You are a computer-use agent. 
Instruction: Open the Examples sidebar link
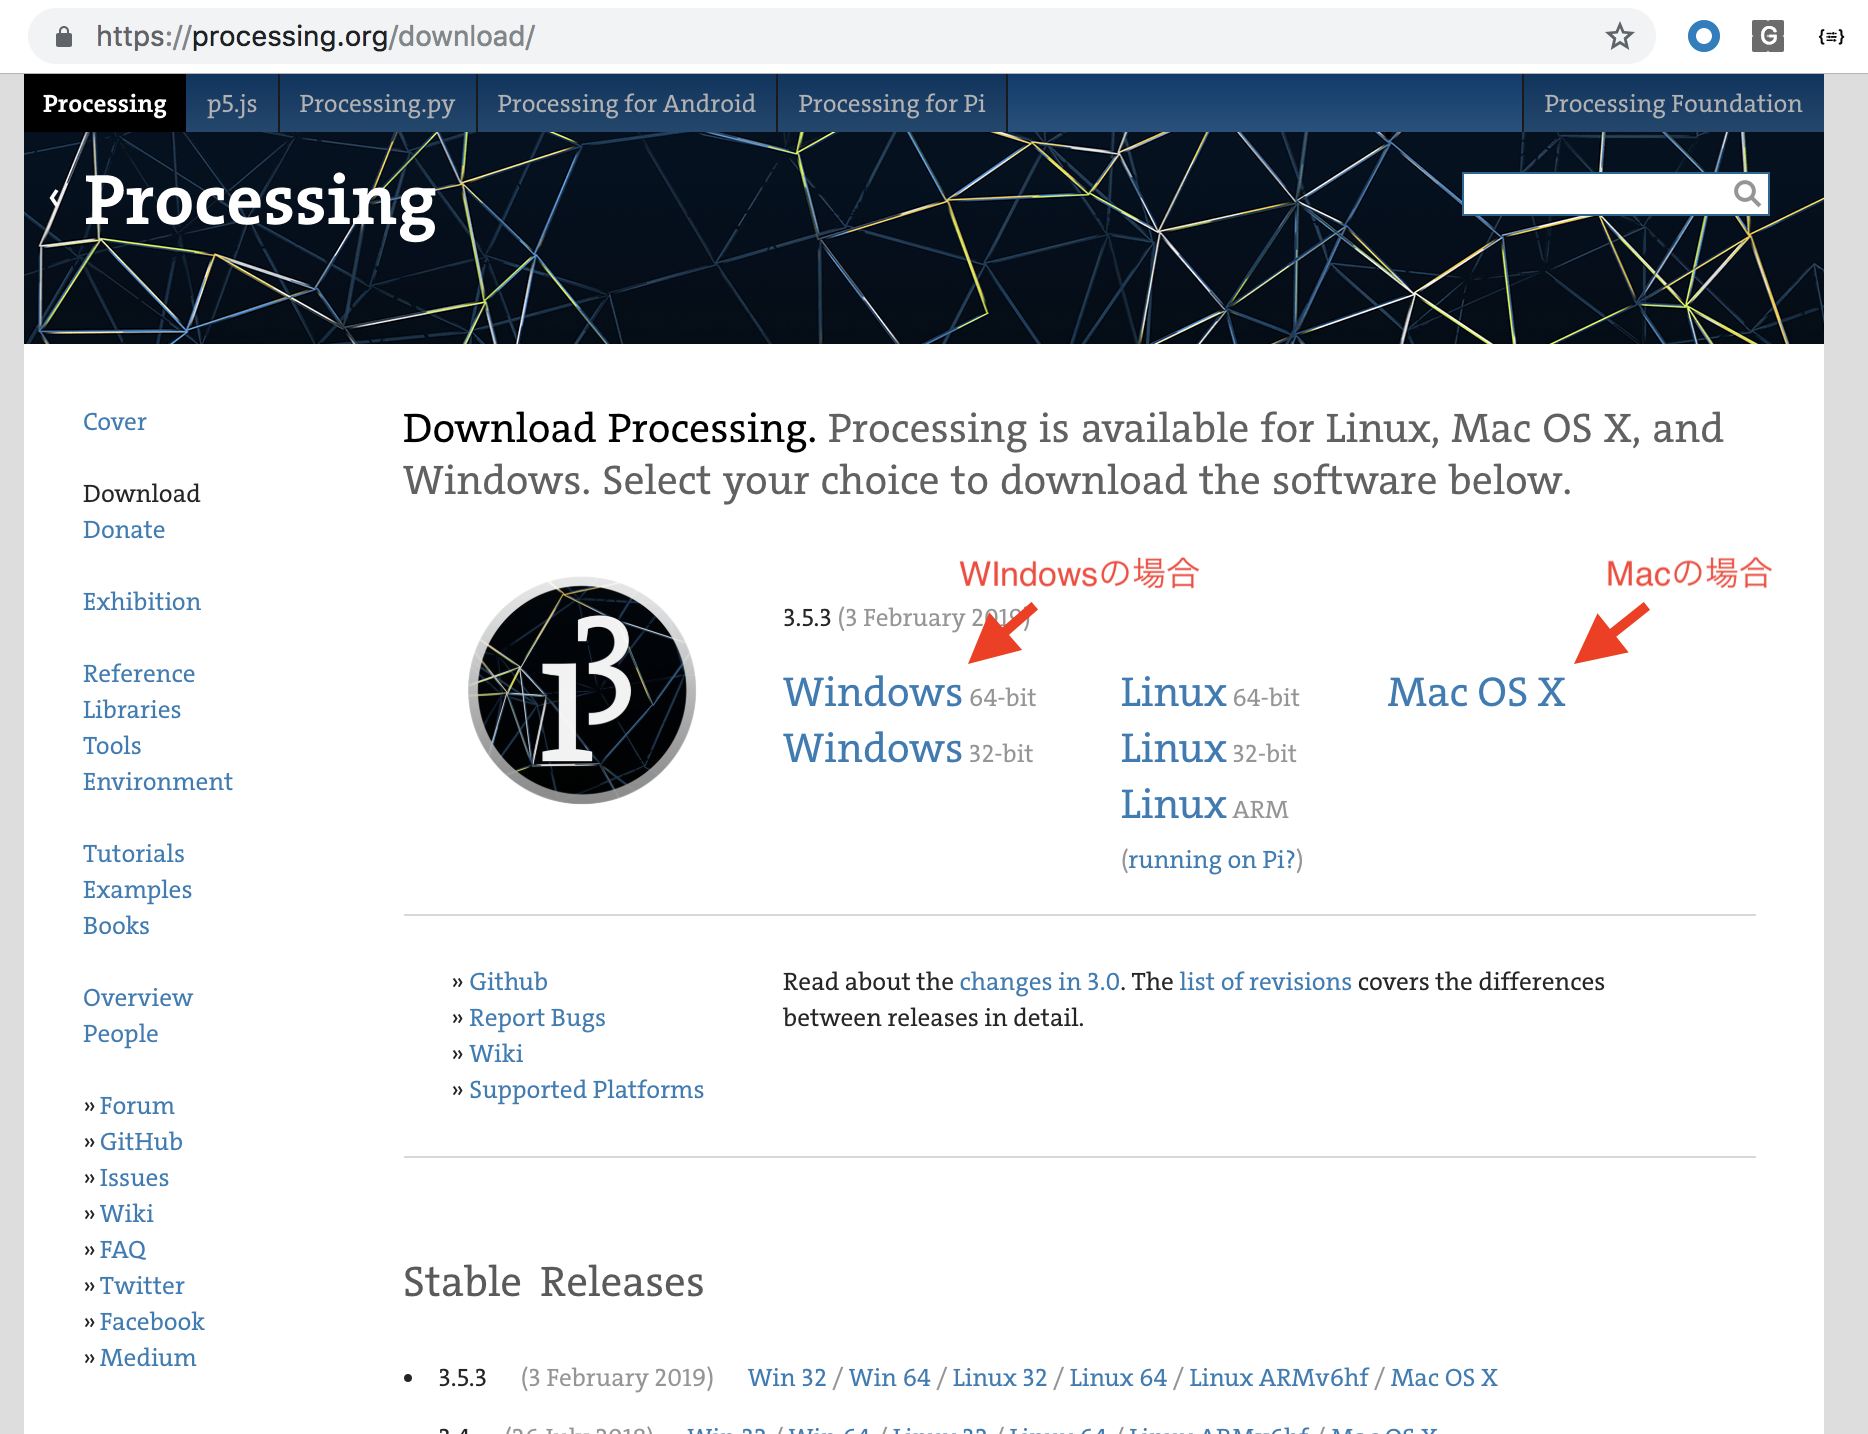point(138,890)
